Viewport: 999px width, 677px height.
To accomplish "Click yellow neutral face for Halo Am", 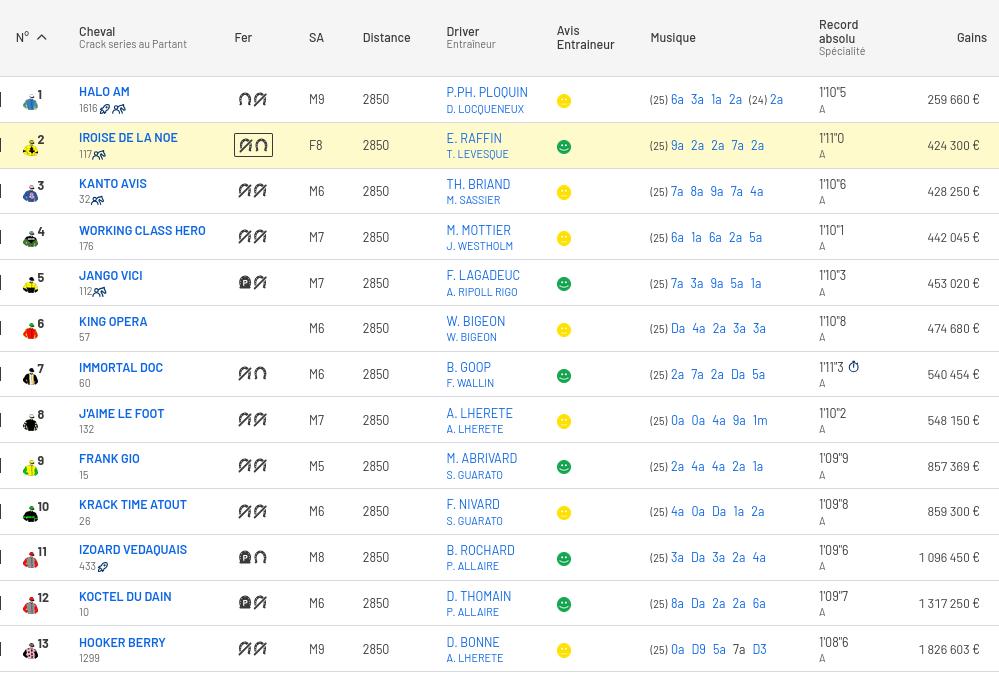I will point(564,101).
